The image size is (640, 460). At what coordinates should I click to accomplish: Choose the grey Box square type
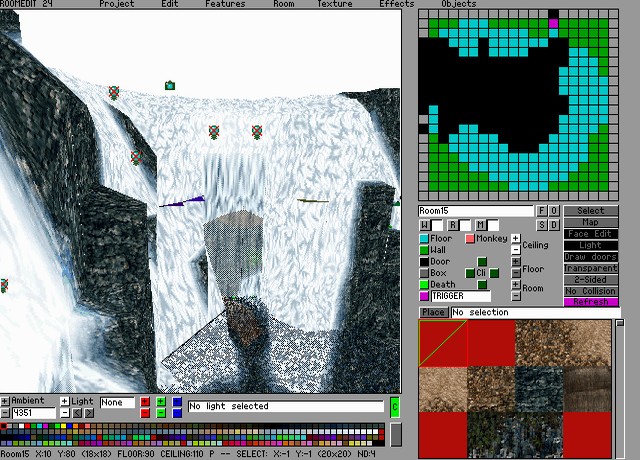(424, 273)
